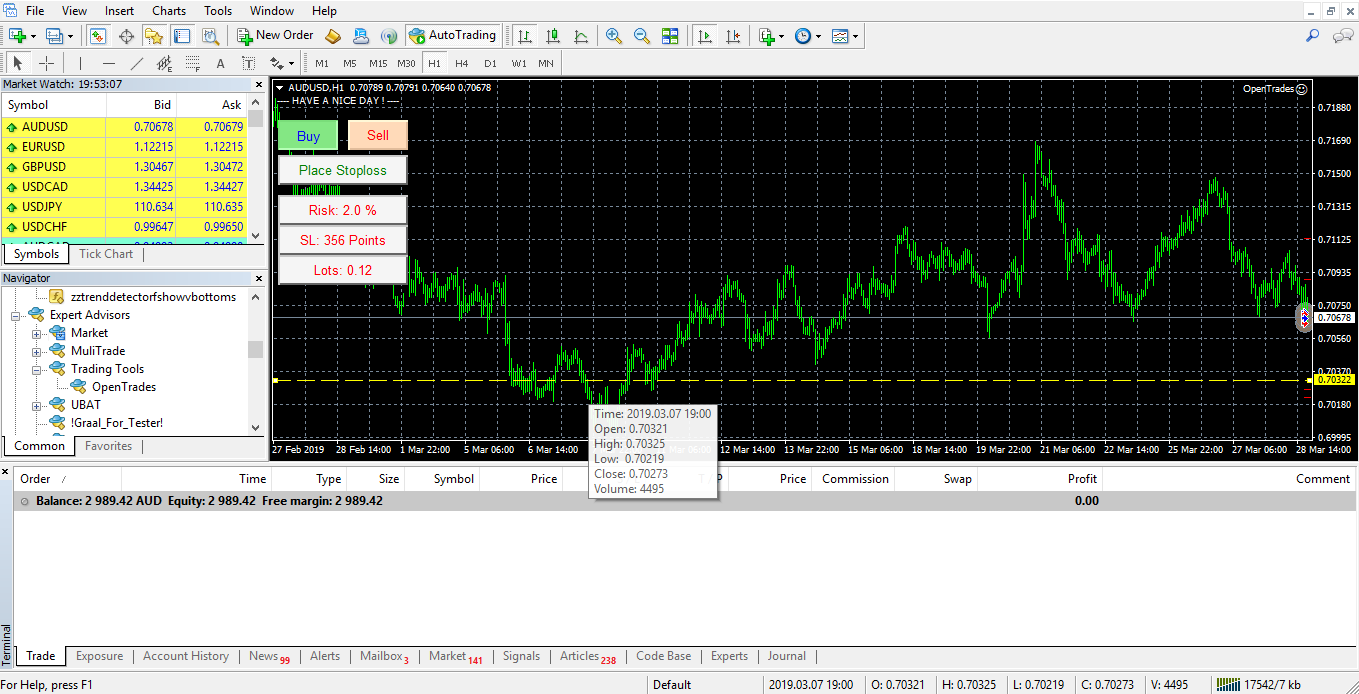The image size is (1359, 694).
Task: Switch to H1 timeframe
Action: coord(434,63)
